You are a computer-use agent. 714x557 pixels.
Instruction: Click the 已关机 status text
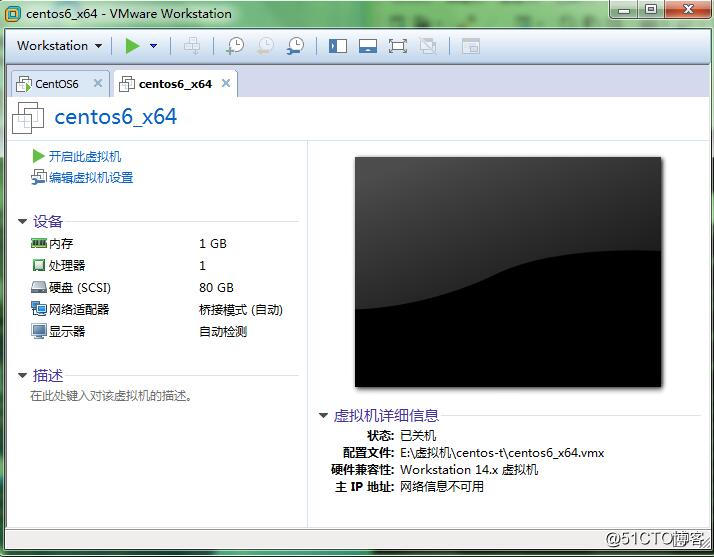418,435
